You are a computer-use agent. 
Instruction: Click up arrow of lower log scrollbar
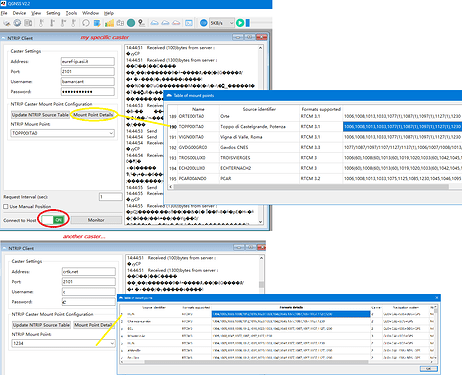pos(261,258)
